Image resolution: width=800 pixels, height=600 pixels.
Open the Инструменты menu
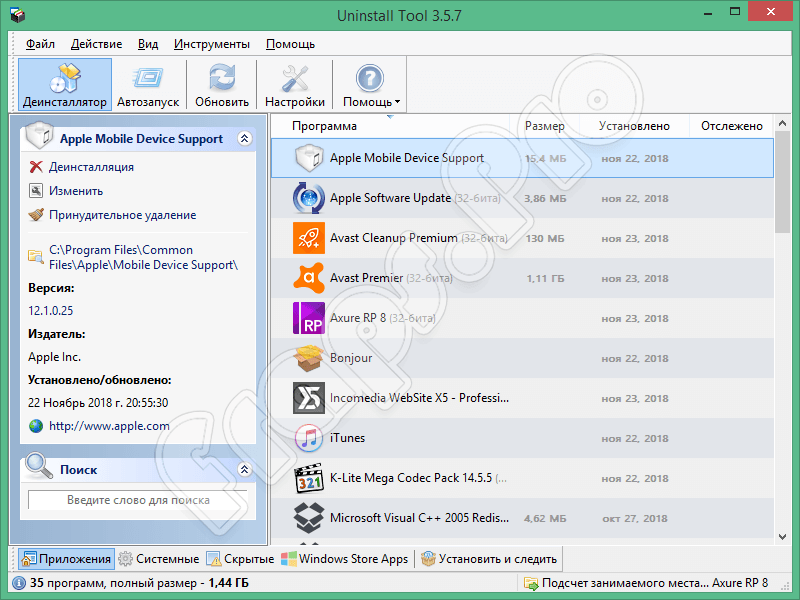(x=212, y=44)
